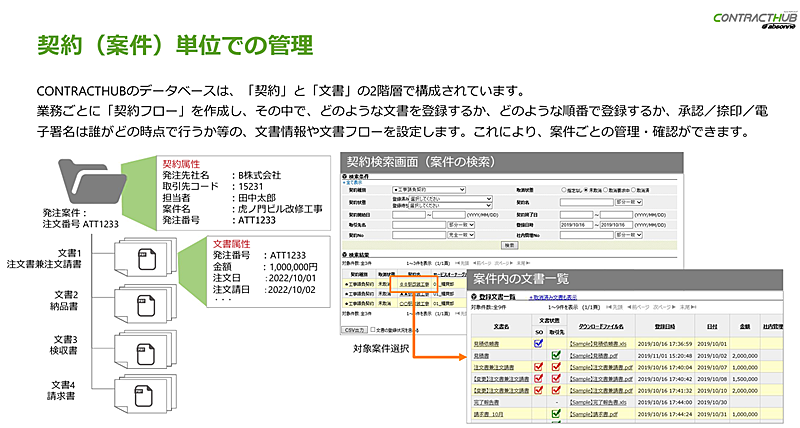
Task: Click 契約No input field
Action: point(418,235)
